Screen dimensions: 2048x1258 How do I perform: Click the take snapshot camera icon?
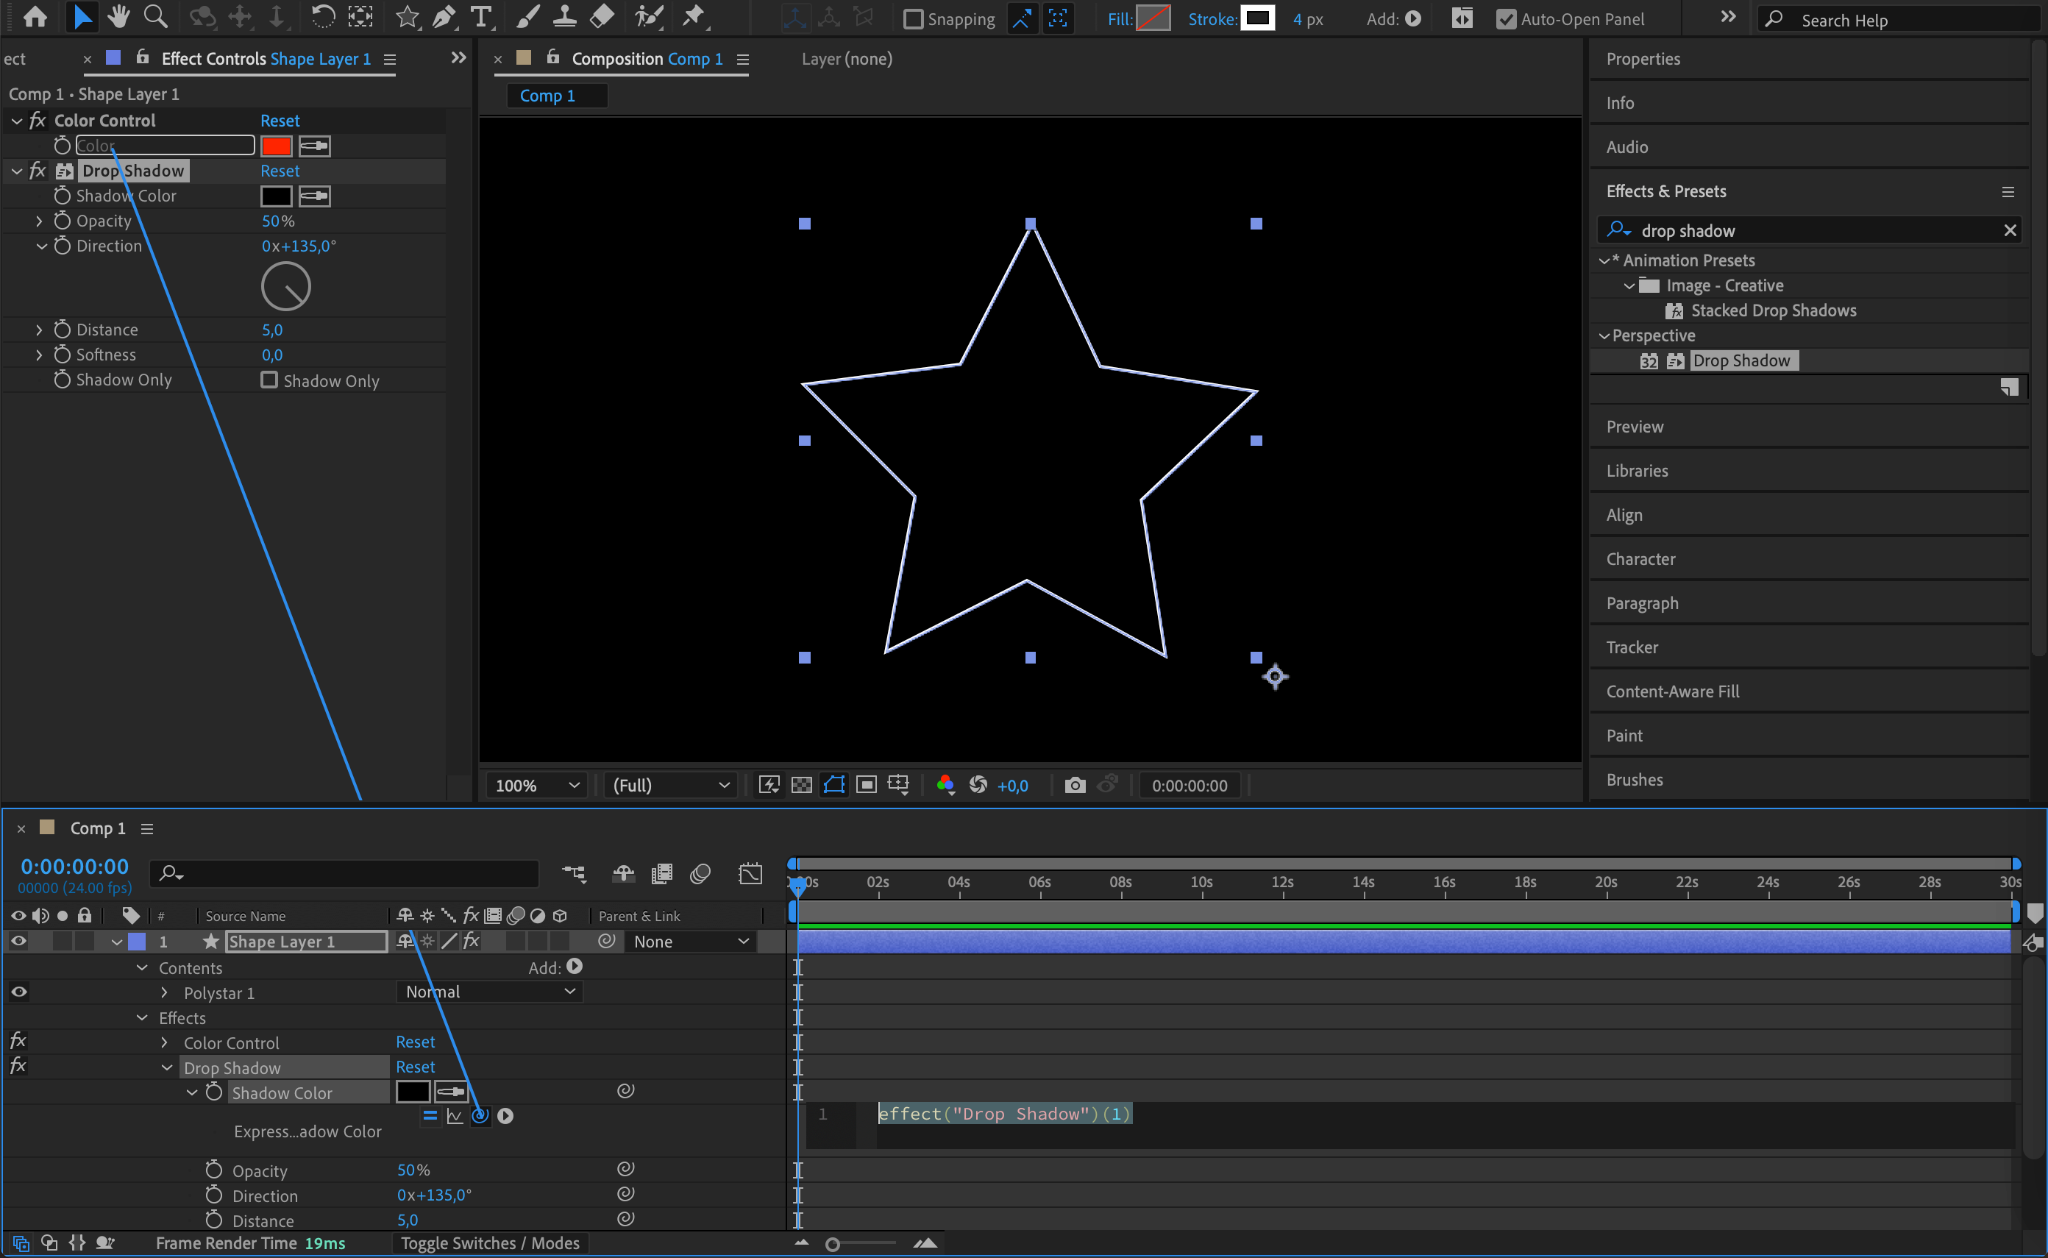(1075, 785)
